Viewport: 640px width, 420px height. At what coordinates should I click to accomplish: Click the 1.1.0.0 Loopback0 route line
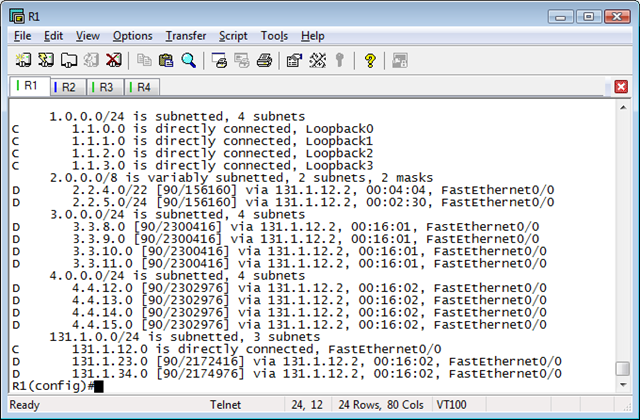click(192, 129)
